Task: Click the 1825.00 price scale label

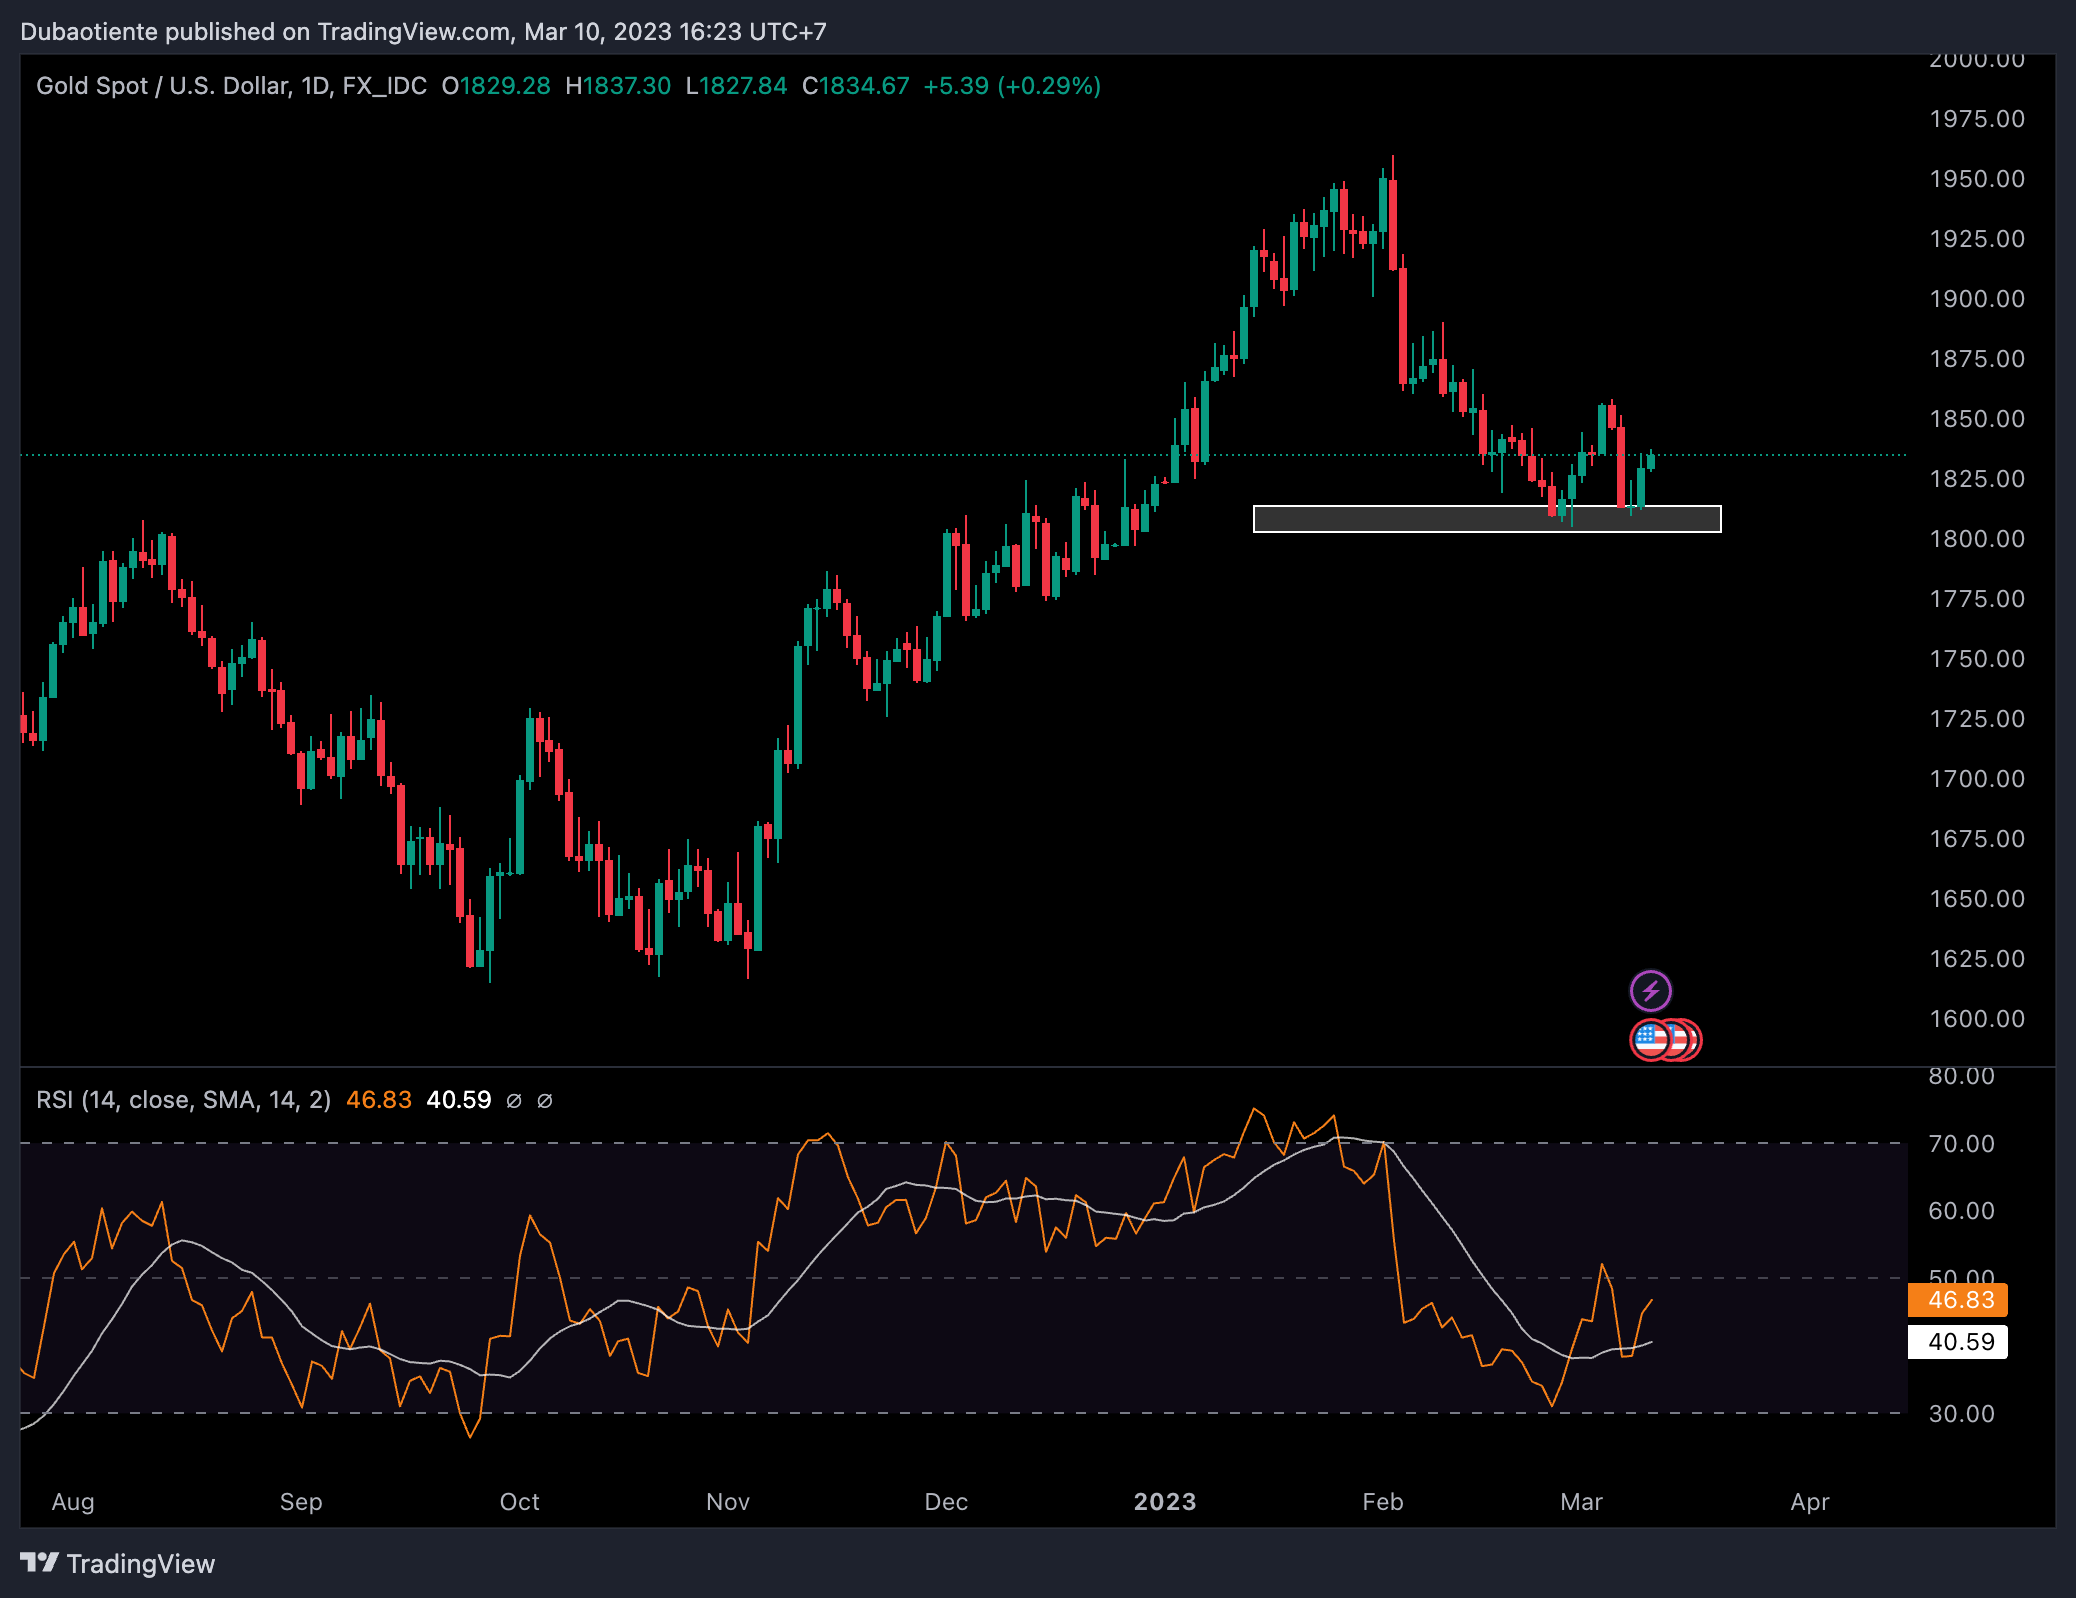Action: tap(1977, 479)
